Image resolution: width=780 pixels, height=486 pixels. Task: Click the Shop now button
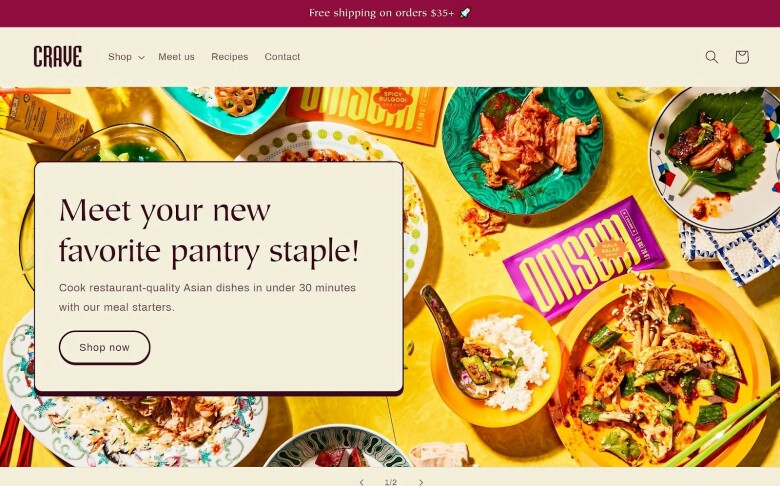pos(104,347)
